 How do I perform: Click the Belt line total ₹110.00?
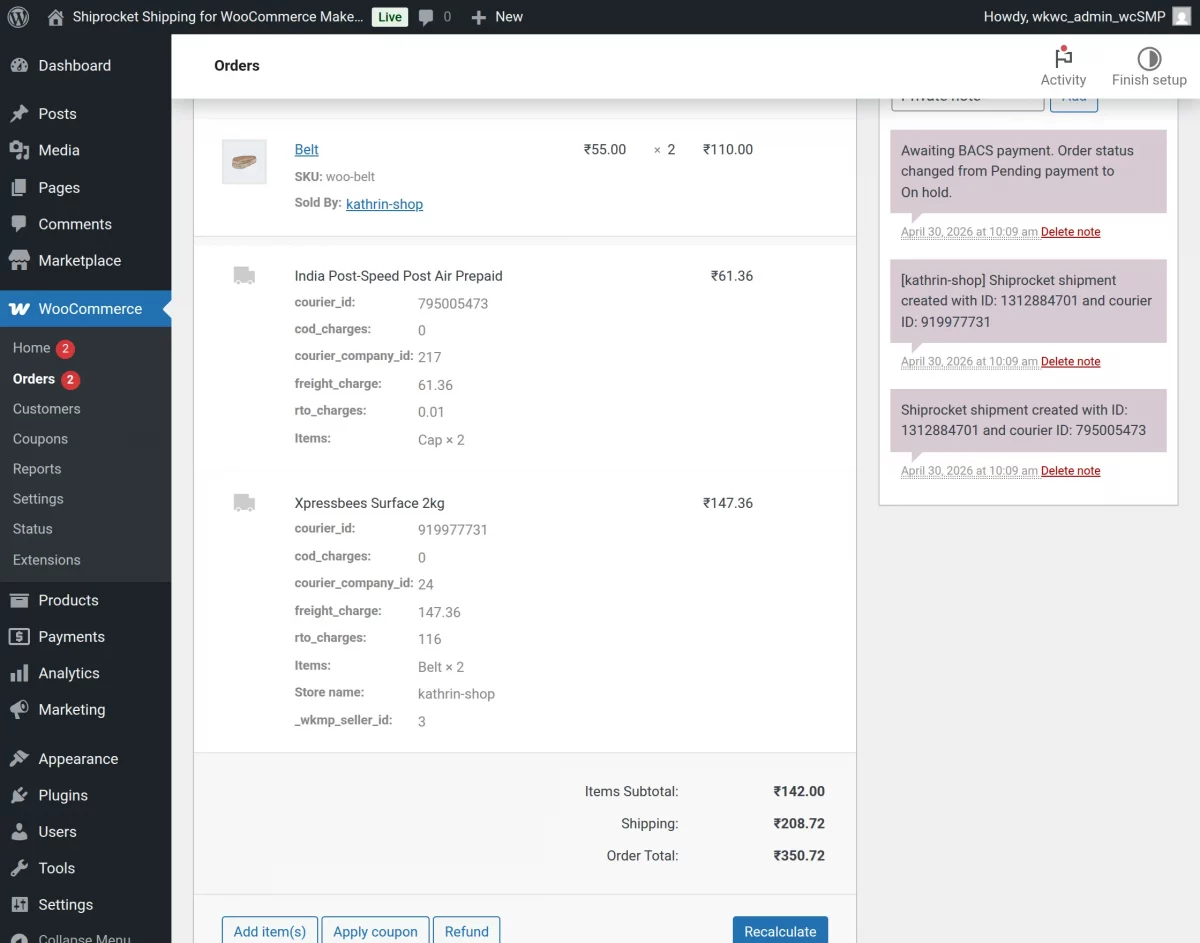(728, 150)
